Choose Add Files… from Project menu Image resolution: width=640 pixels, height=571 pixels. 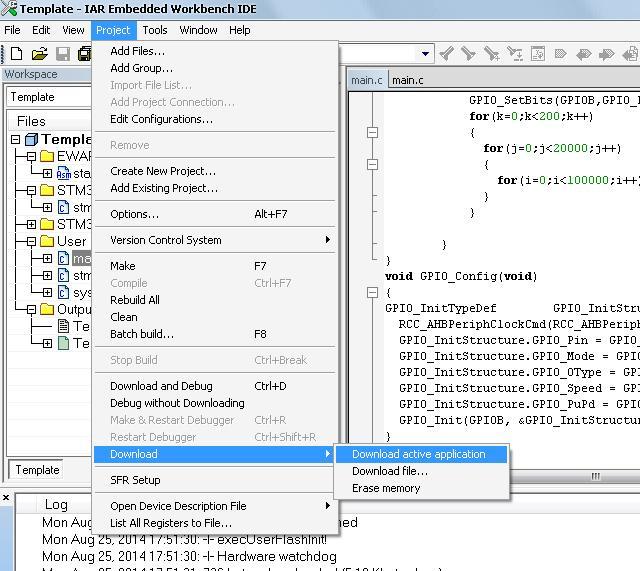click(215, 51)
